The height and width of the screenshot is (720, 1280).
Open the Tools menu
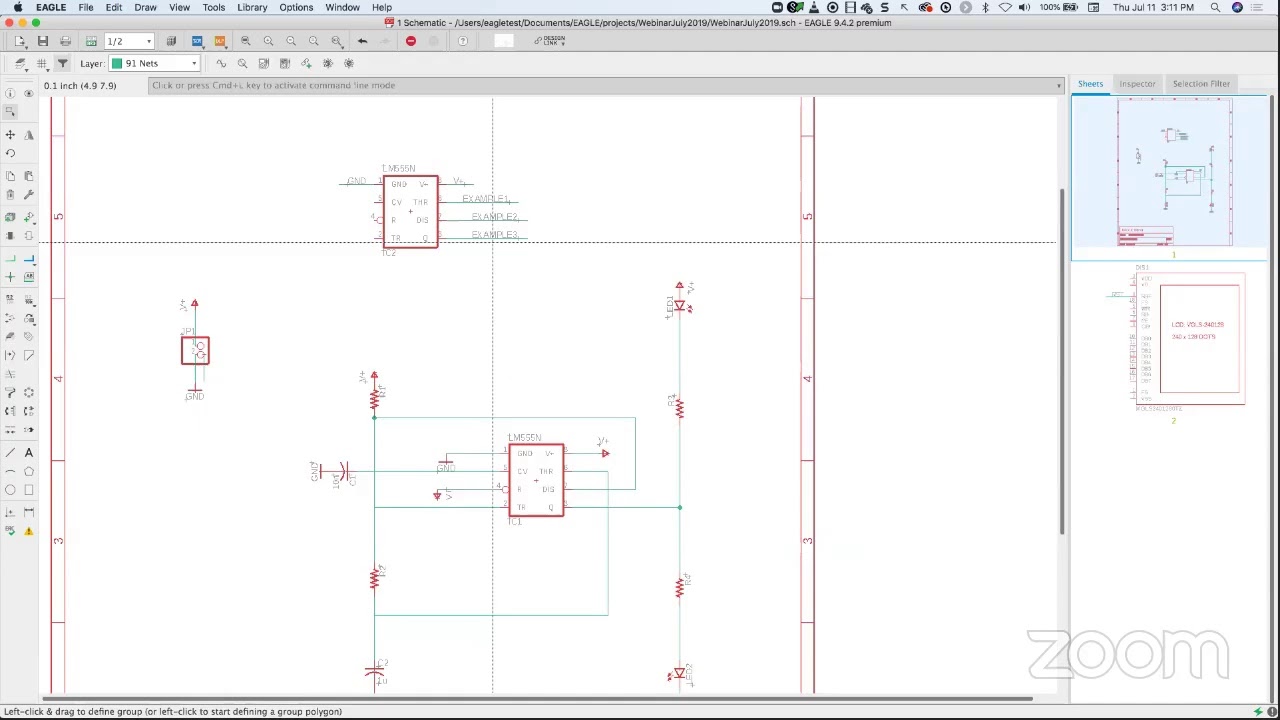pyautogui.click(x=214, y=7)
